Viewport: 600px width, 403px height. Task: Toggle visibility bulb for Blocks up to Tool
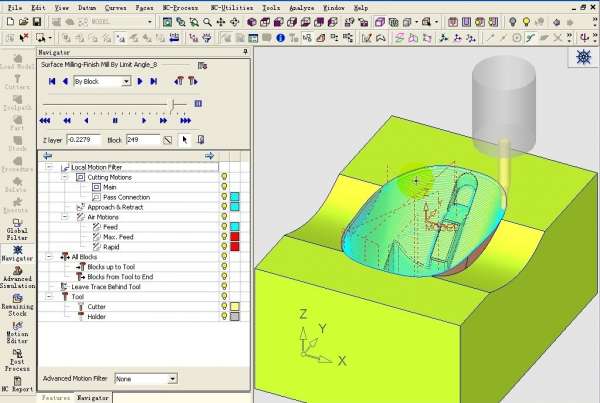pyautogui.click(x=224, y=266)
